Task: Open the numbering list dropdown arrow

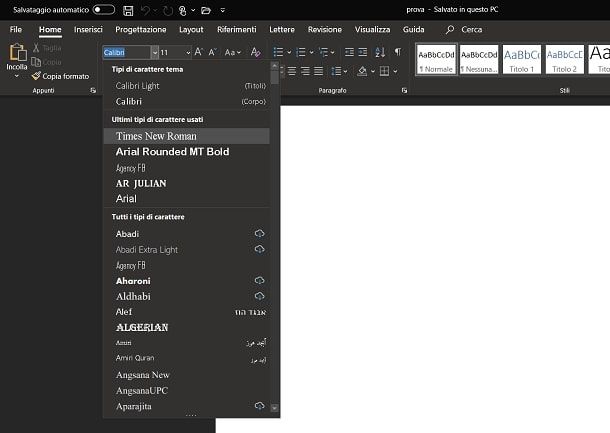Action: pyautogui.click(x=311, y=52)
